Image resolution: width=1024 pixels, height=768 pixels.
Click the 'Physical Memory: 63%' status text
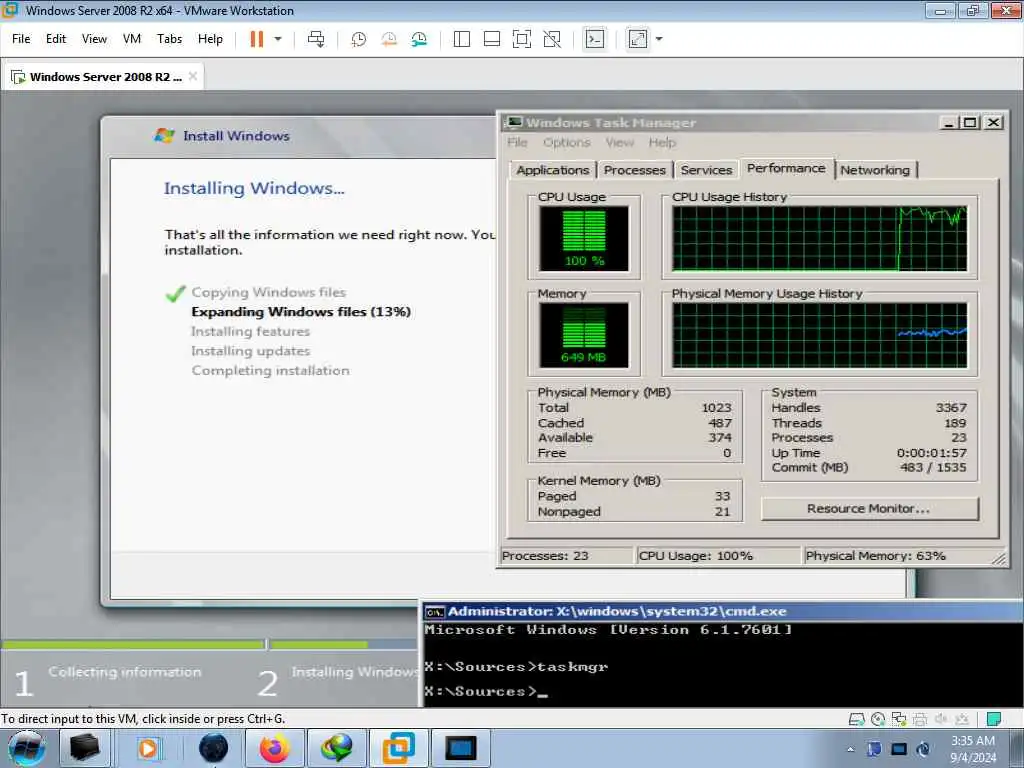coord(875,556)
